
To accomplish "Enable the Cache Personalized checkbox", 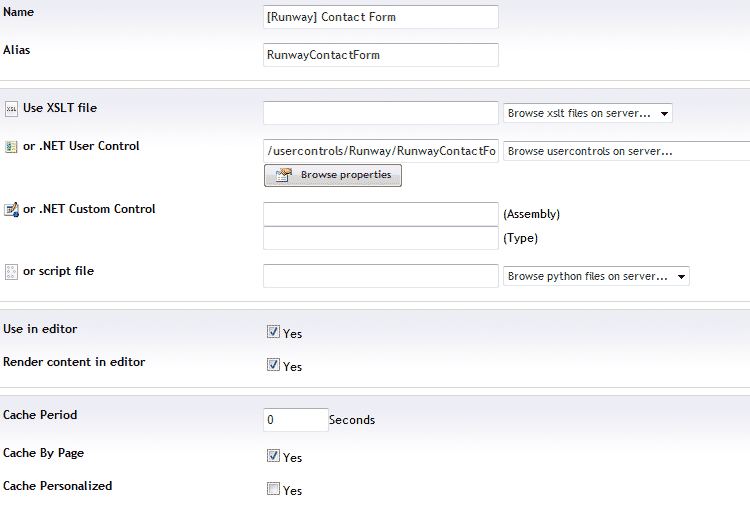I will 273,489.
